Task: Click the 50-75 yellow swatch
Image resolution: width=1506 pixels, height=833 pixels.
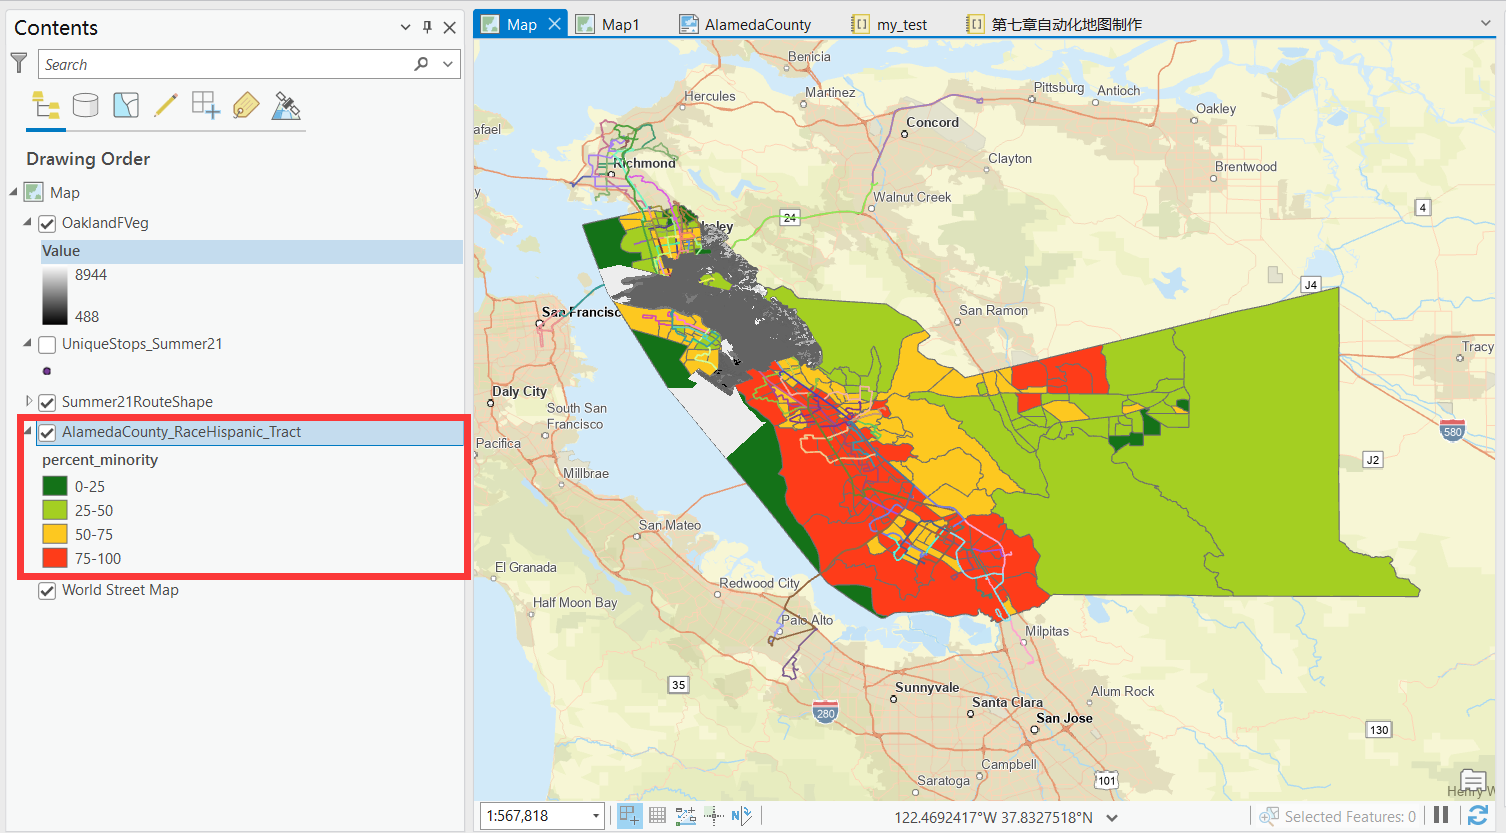Action: click(55, 534)
